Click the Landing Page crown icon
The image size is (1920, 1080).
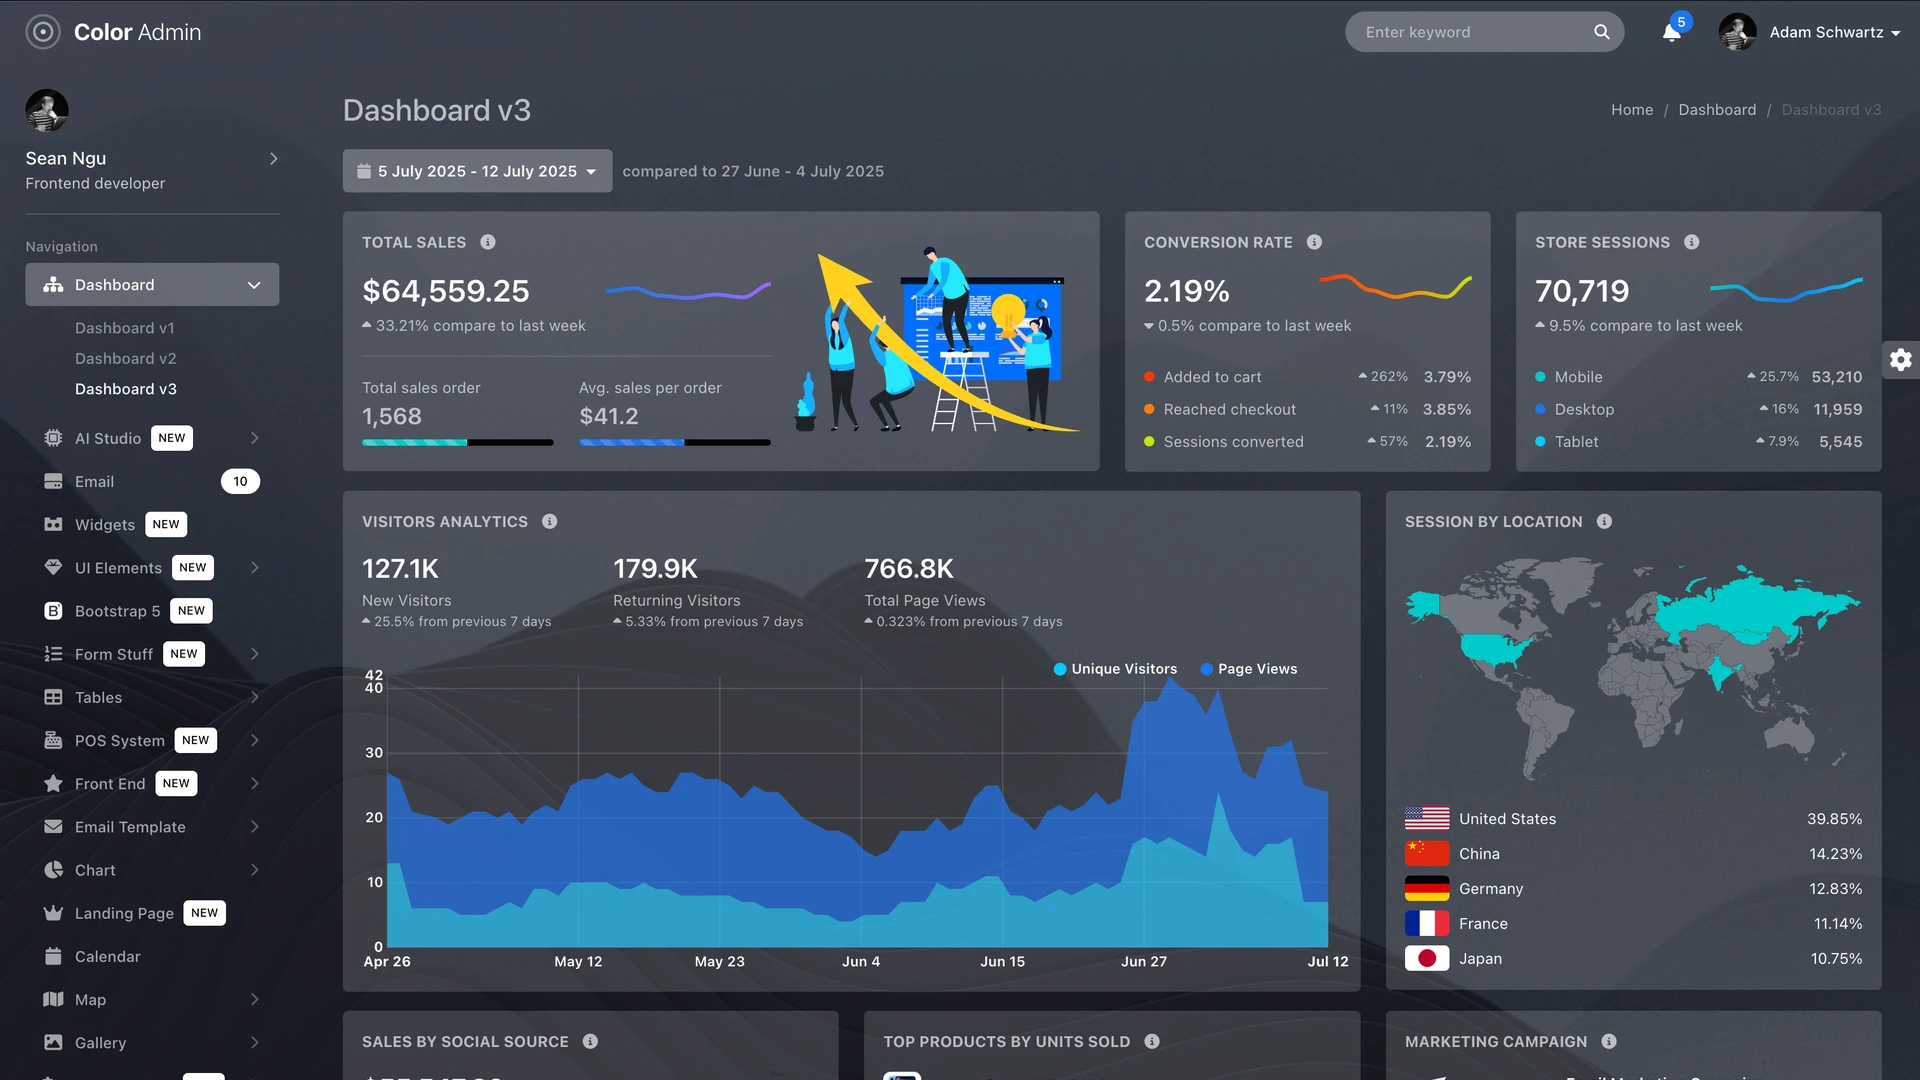53,913
